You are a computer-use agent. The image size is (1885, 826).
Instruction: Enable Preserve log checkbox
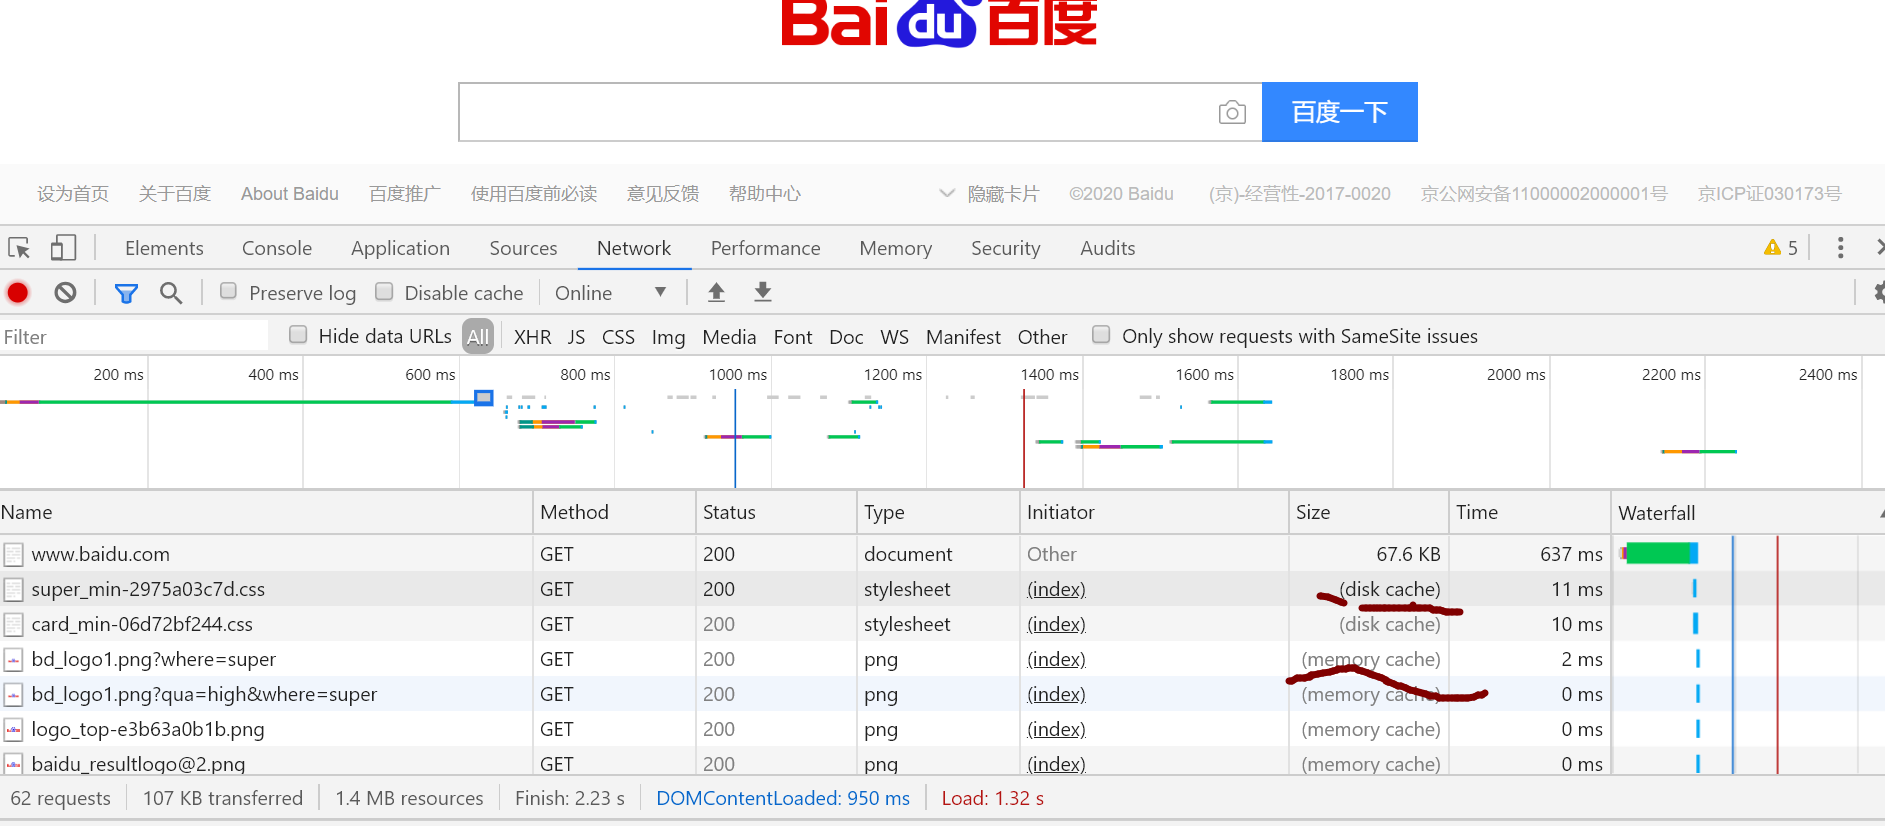click(228, 291)
